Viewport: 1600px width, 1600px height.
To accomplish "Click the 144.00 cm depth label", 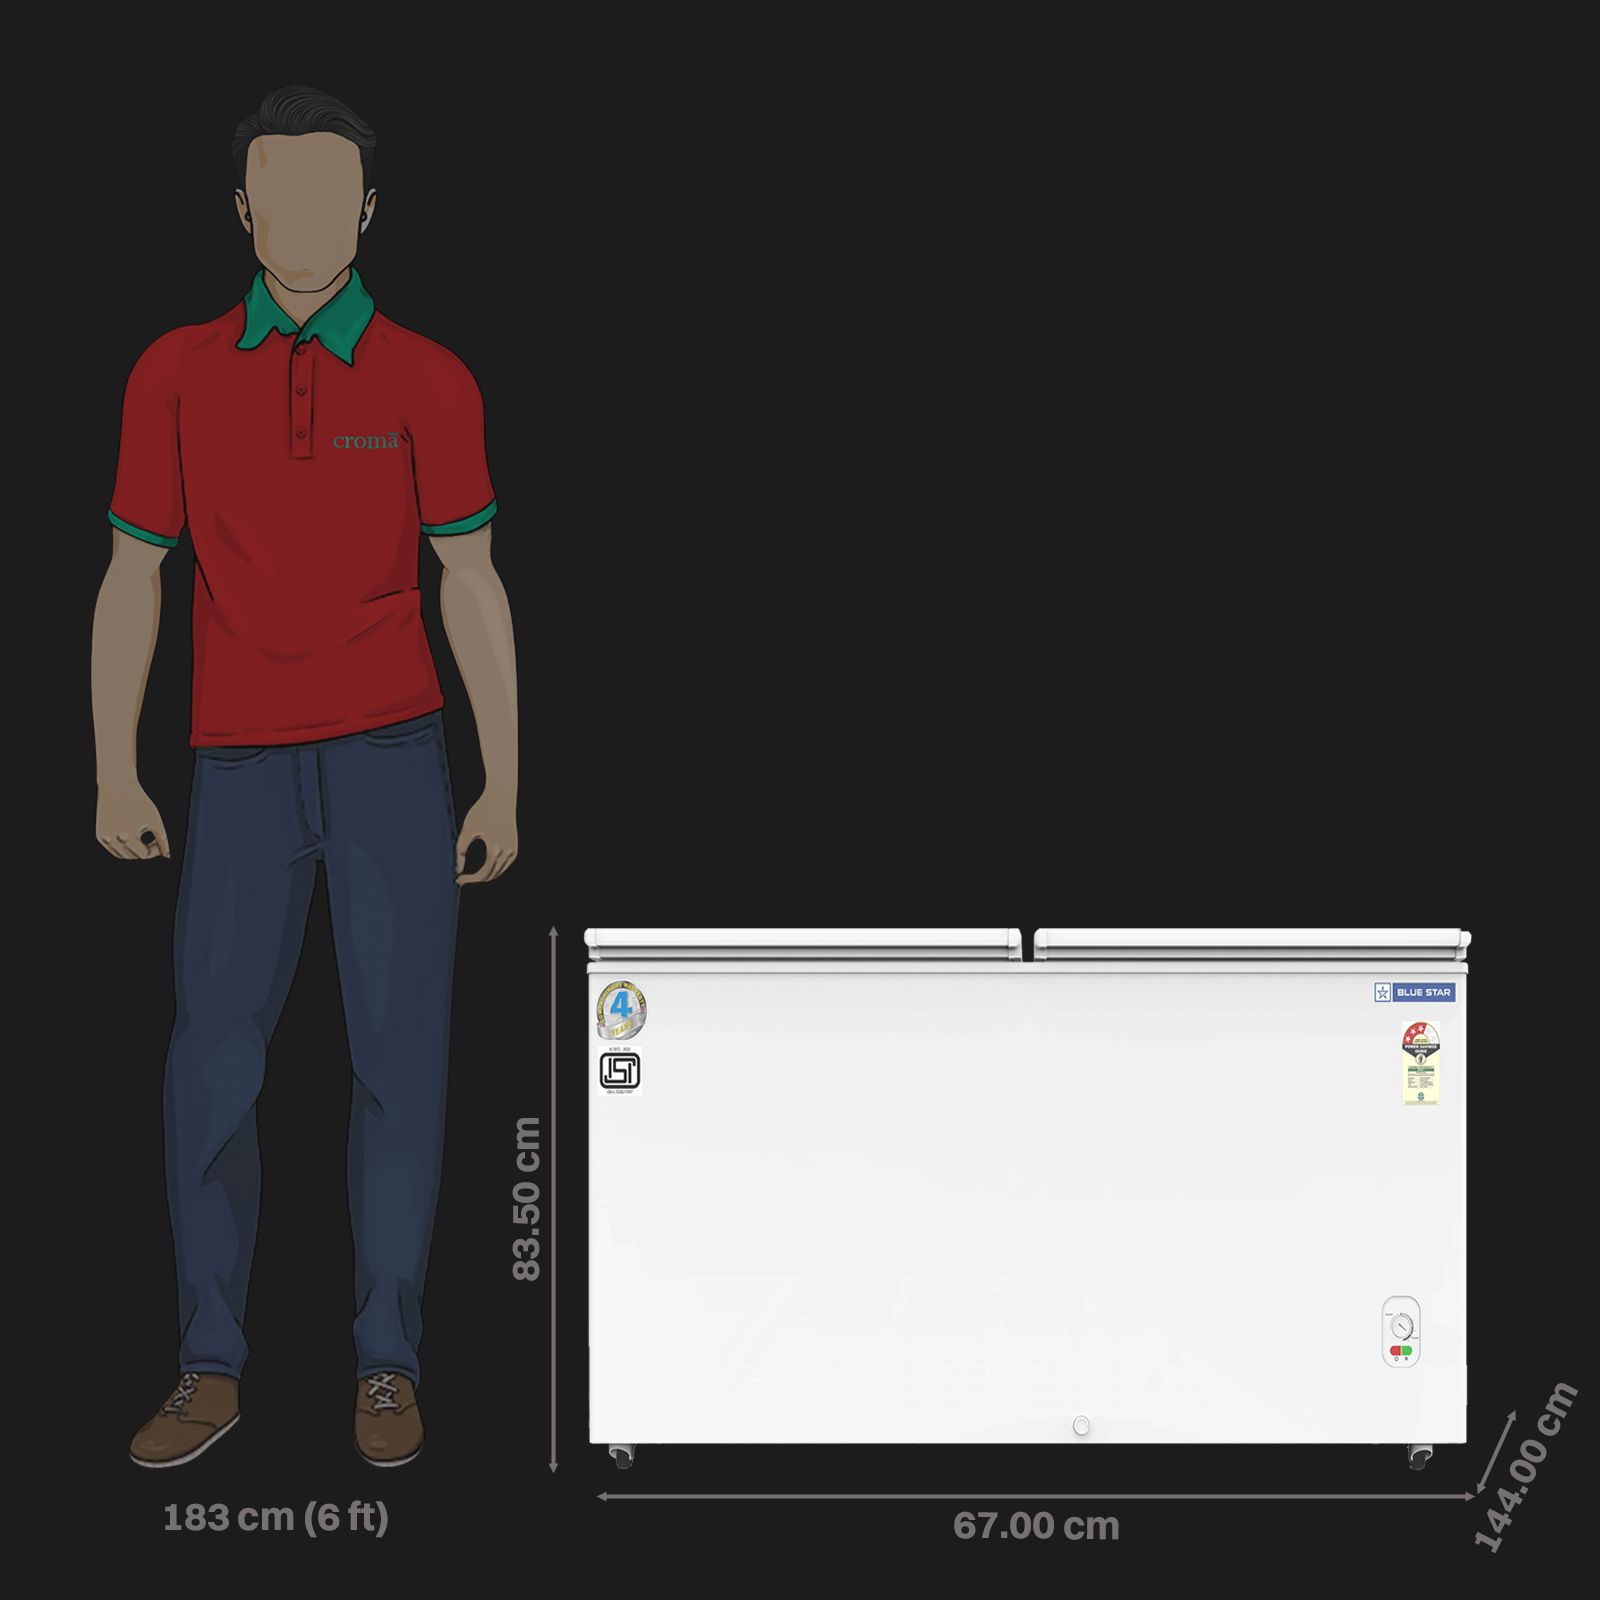I will tap(1526, 1466).
